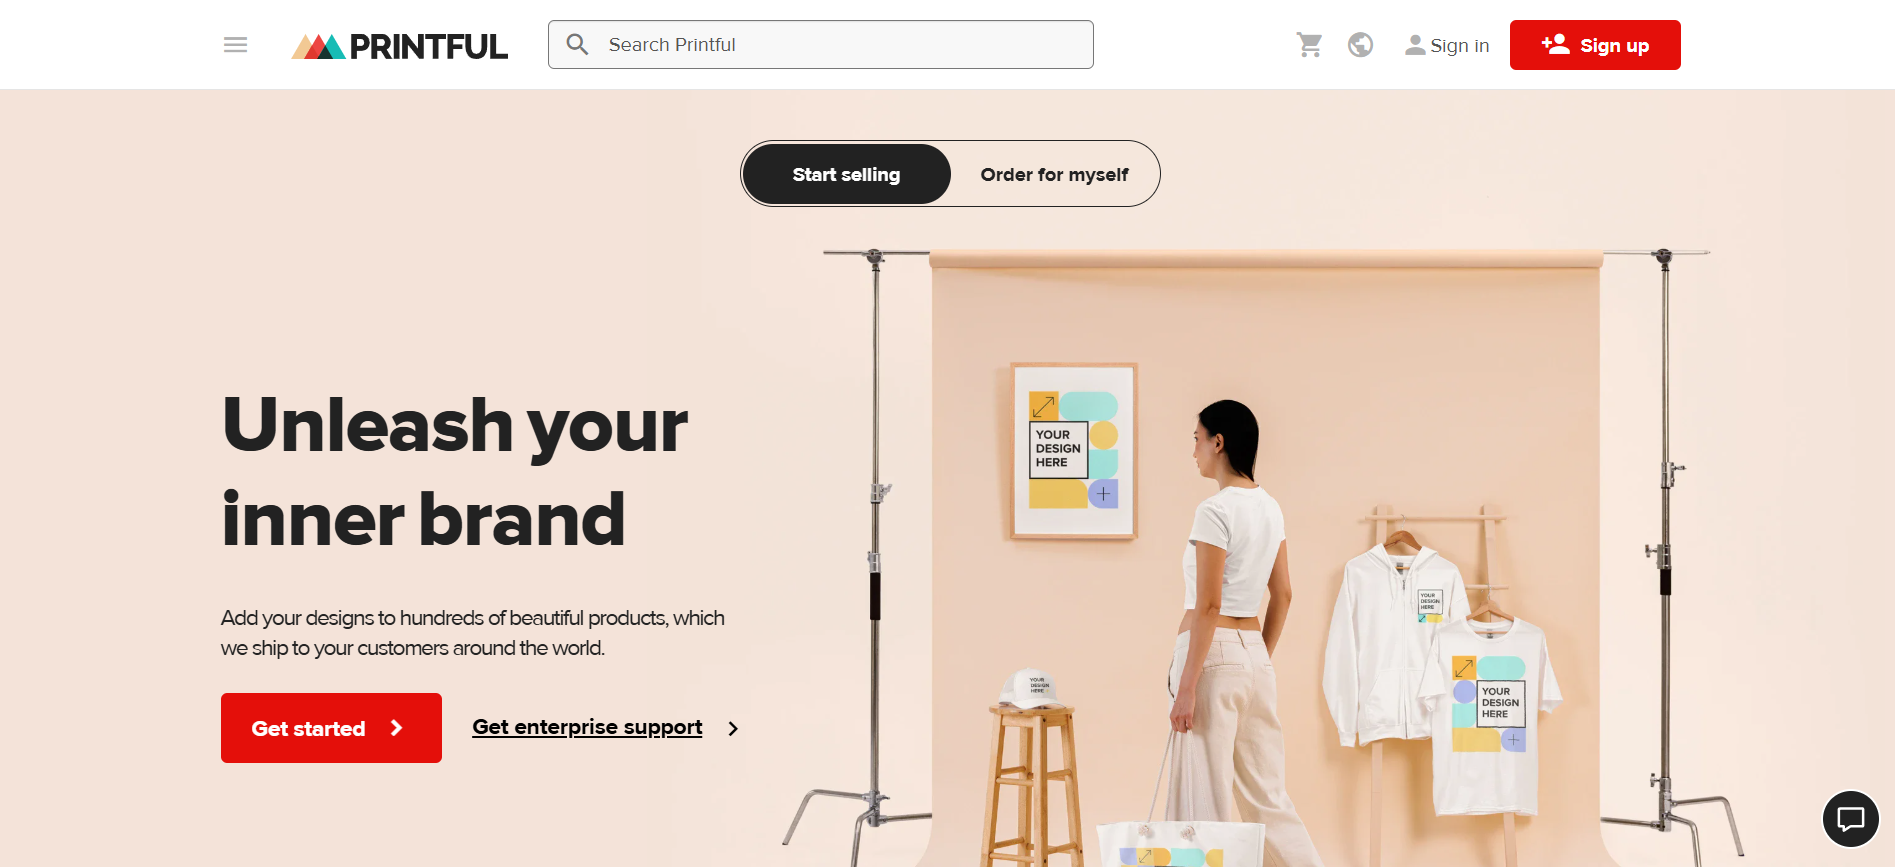Click the arrow in Get started button
1895x867 pixels.
396,728
